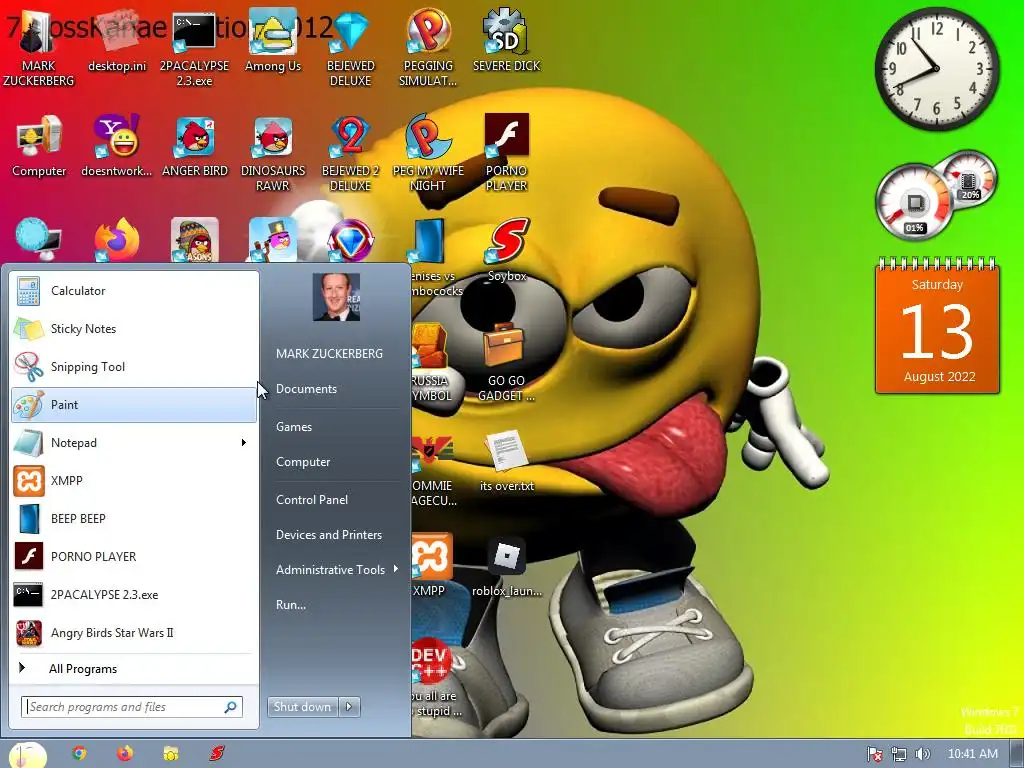The width and height of the screenshot is (1024, 768).
Task: Select GO GO GADGET briefcase icon
Action: (x=507, y=362)
